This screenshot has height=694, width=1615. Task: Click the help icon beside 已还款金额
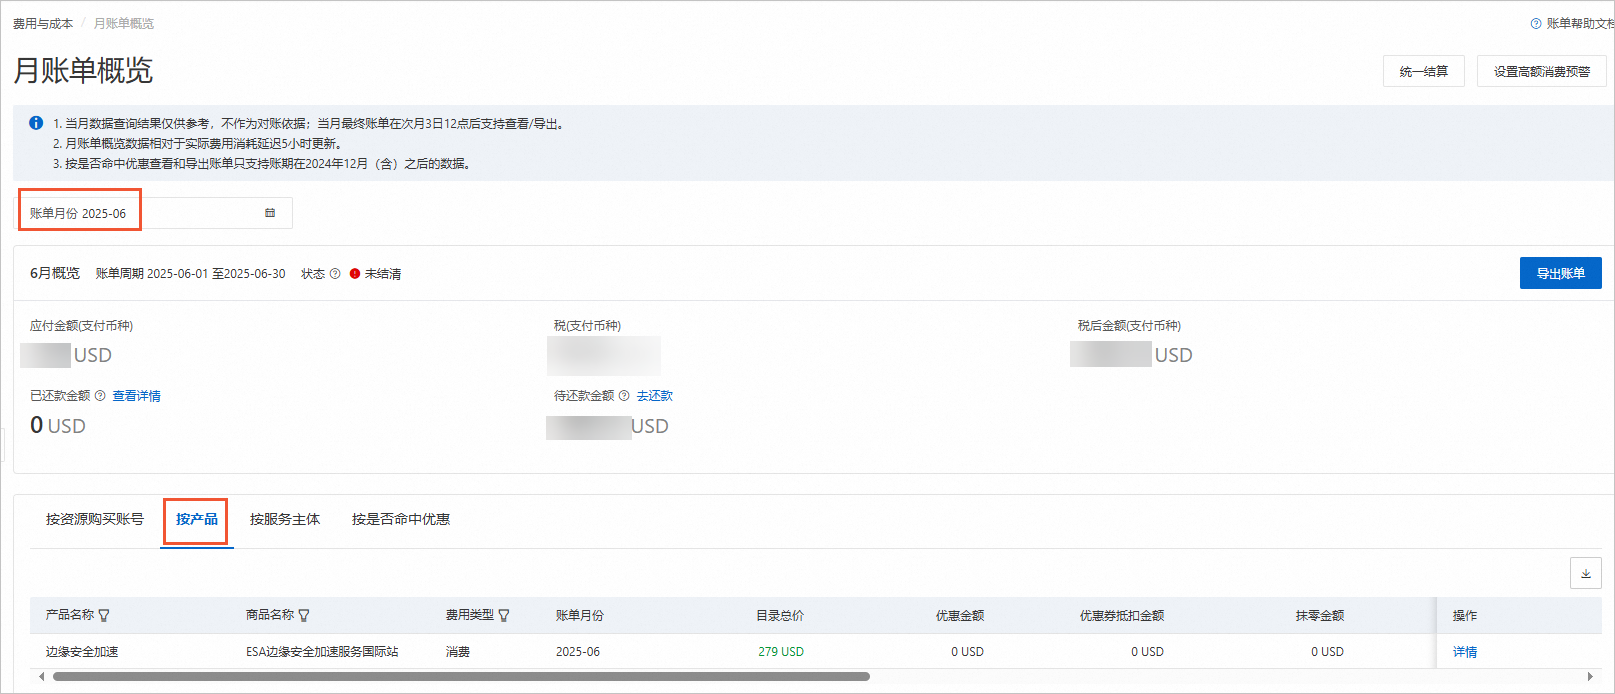(100, 396)
